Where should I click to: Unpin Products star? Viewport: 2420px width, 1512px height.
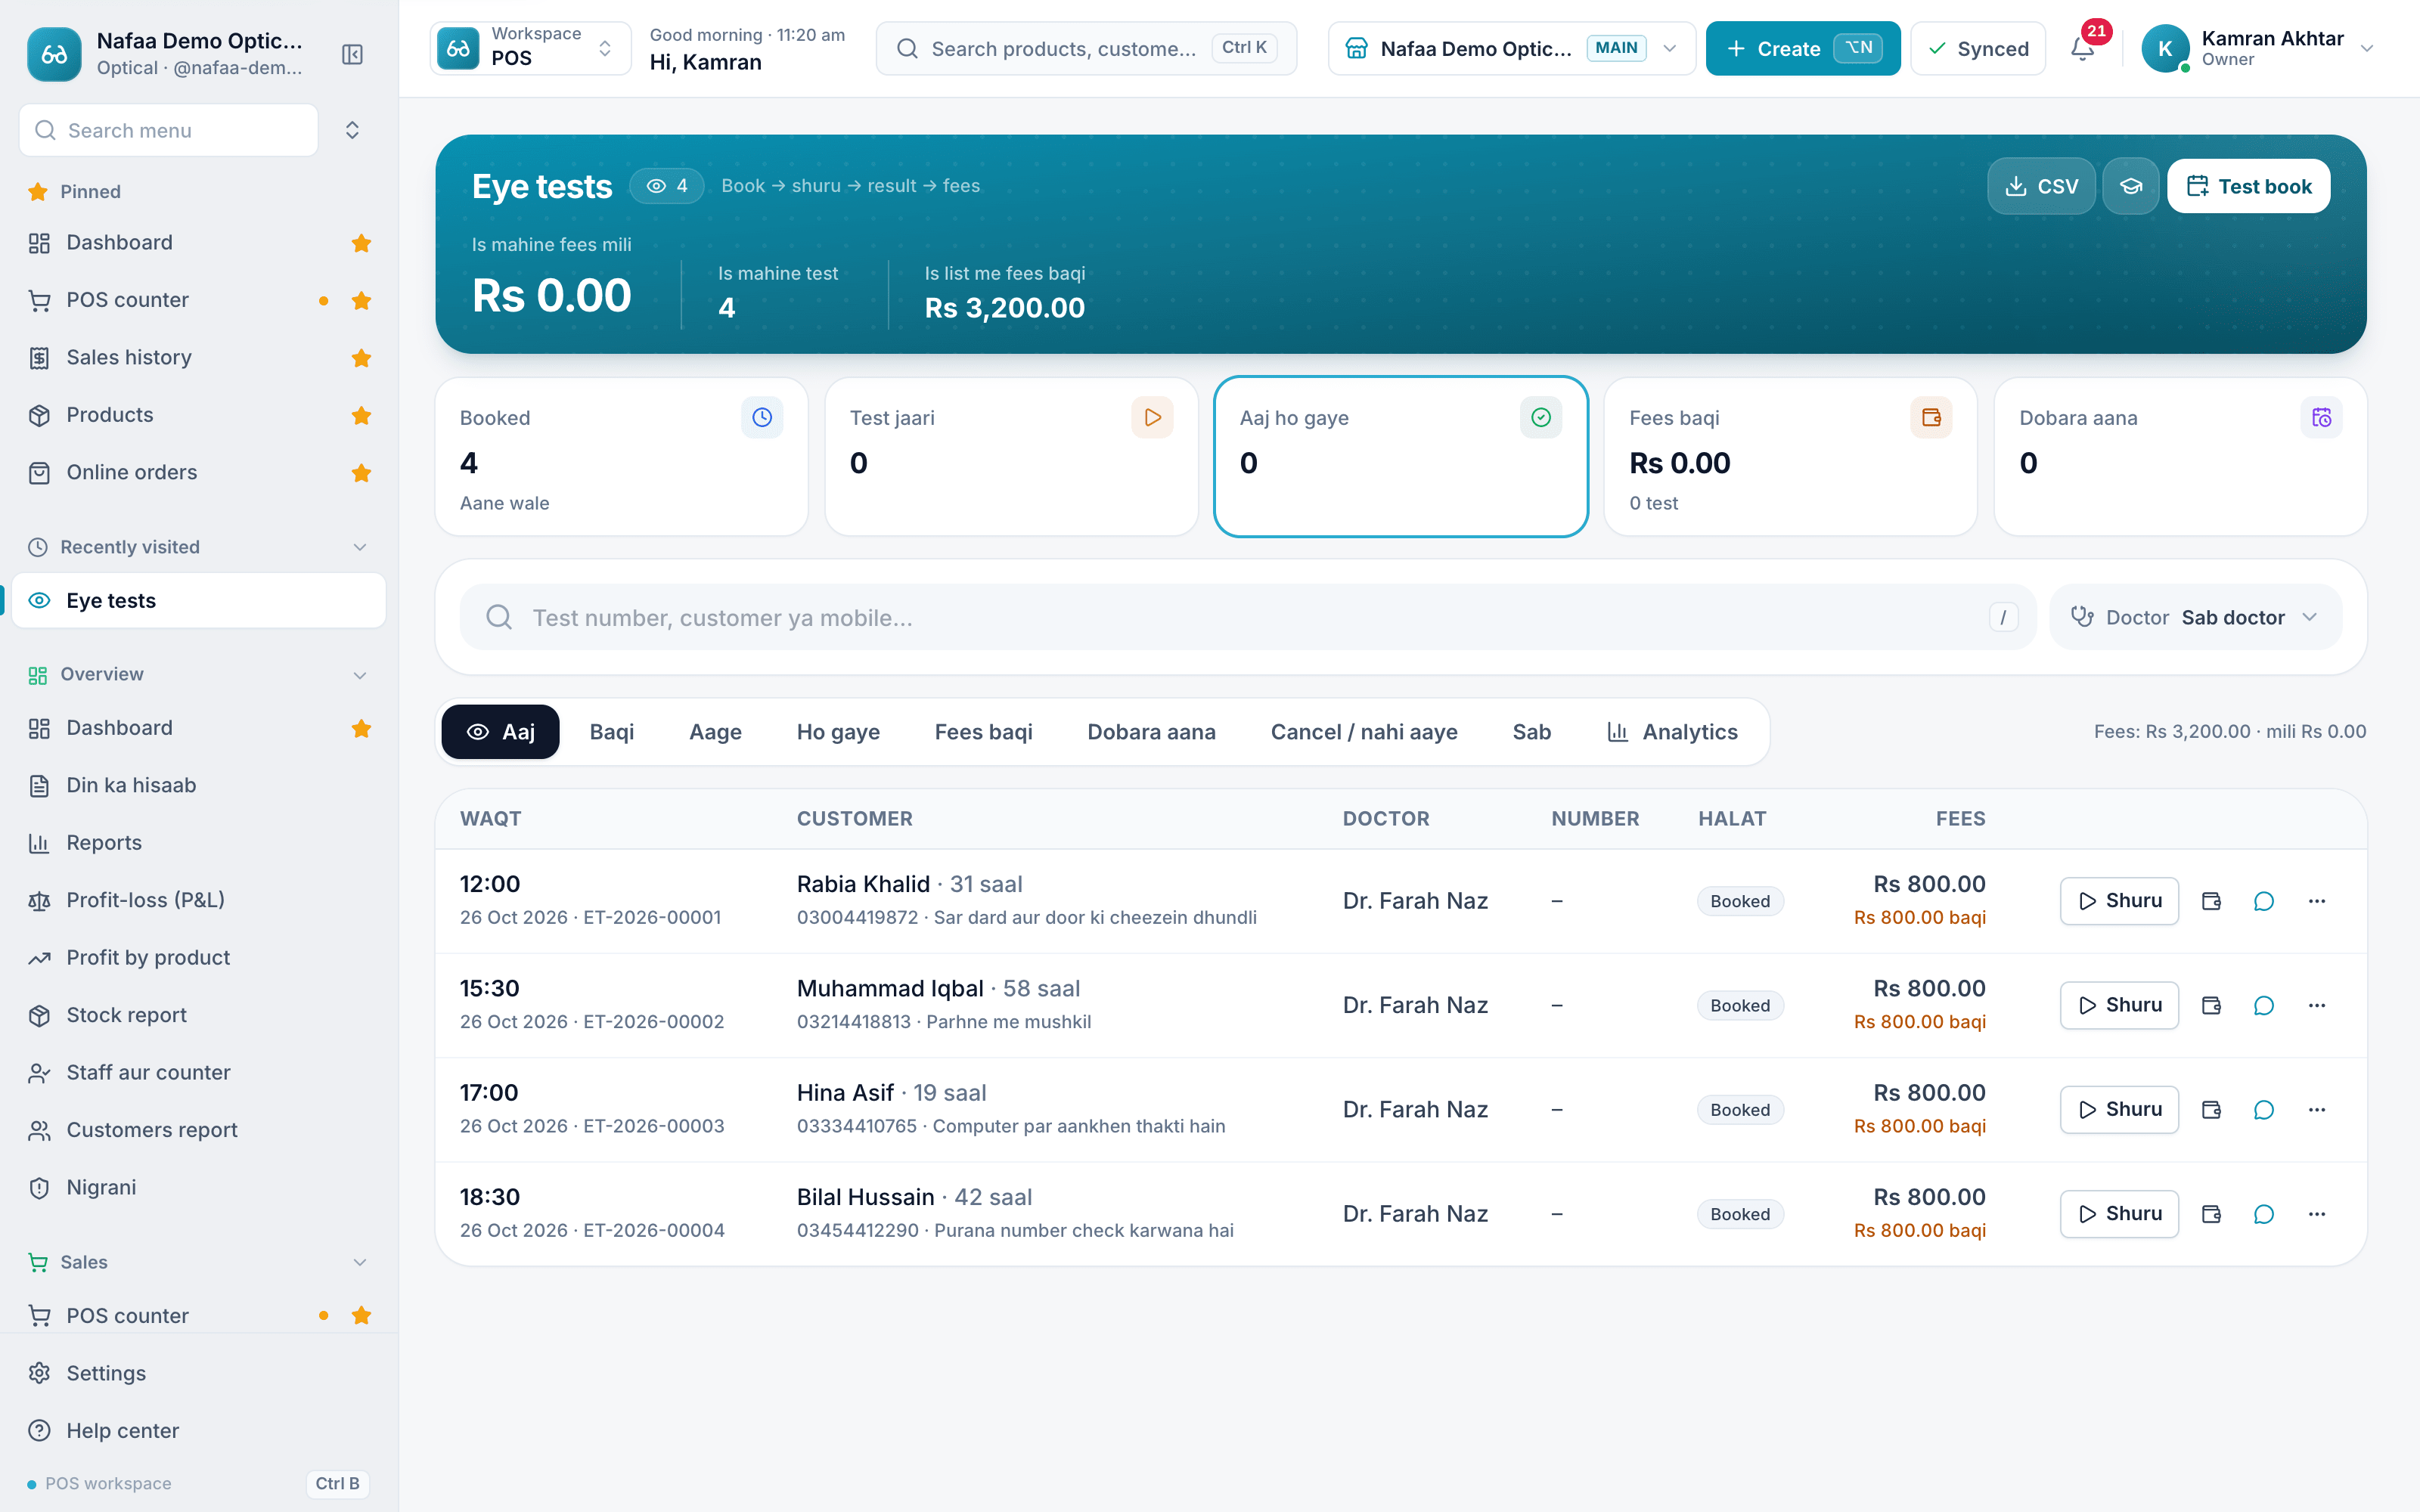pyautogui.click(x=361, y=415)
